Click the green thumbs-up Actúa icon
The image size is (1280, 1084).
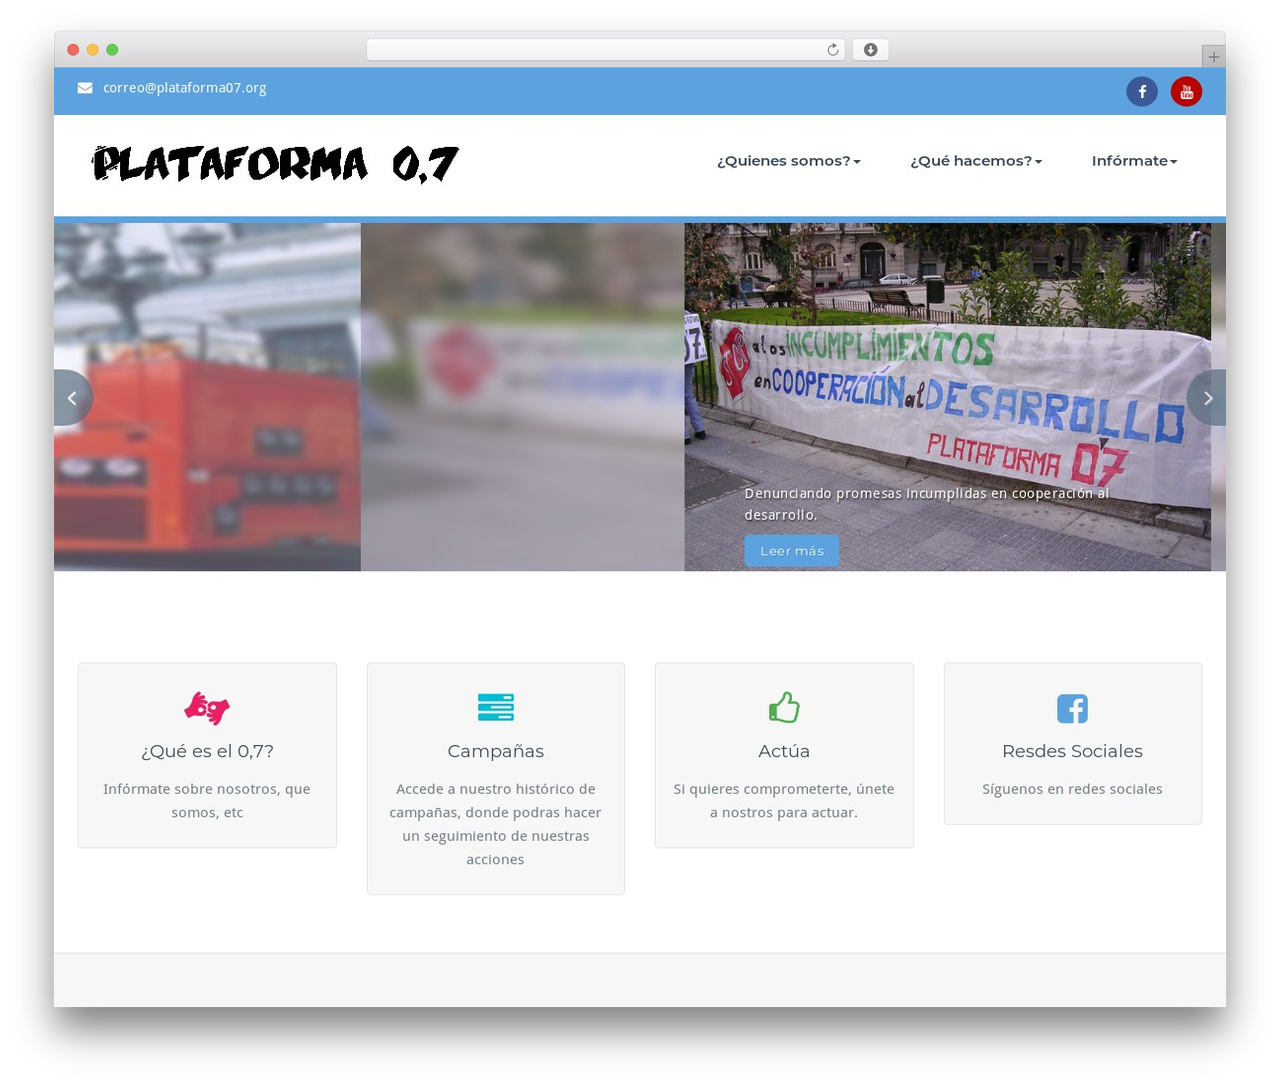coord(784,707)
